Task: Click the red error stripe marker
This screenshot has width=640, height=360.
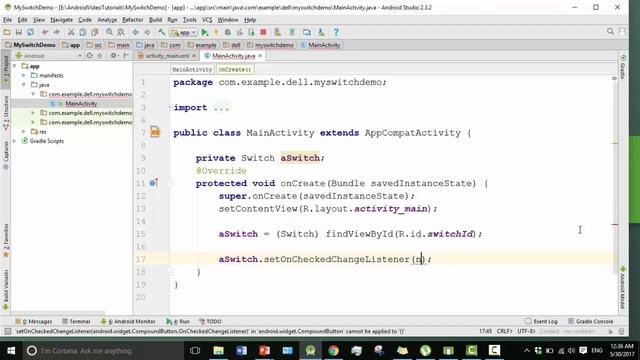Action: tap(615, 224)
